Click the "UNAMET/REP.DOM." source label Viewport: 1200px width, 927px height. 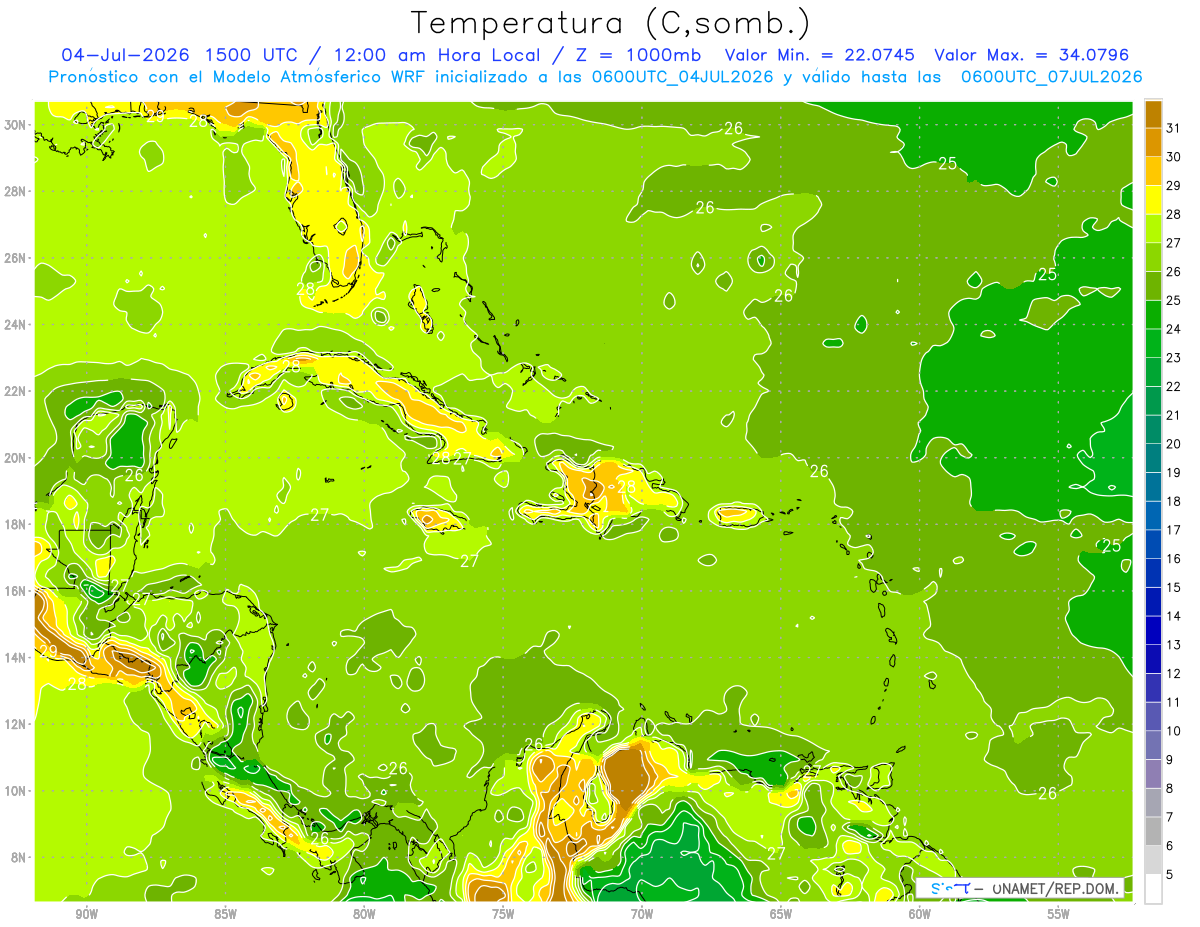click(x=1055, y=888)
